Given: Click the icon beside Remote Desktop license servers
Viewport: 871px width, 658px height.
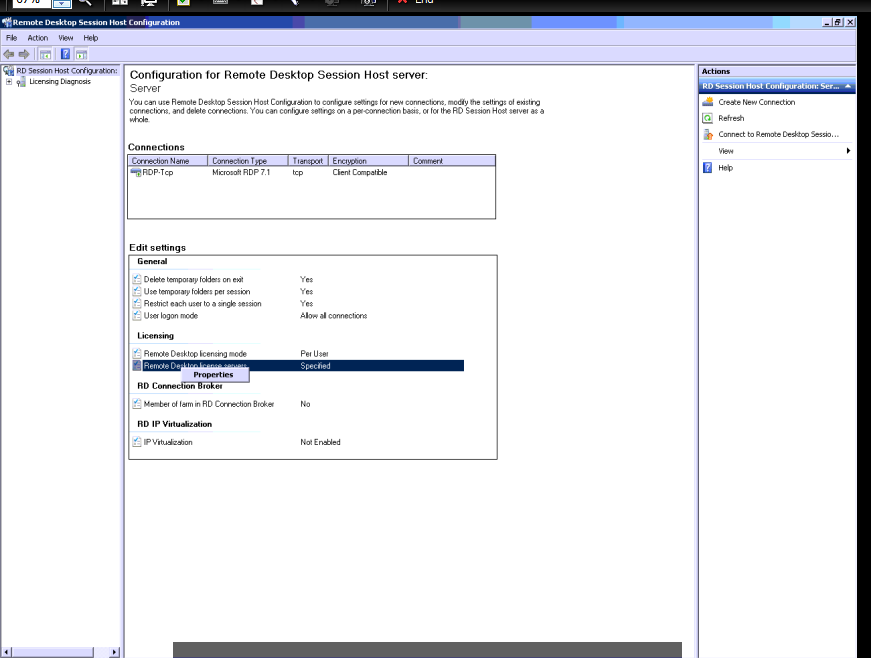Looking at the screenshot, I should click(x=137, y=365).
